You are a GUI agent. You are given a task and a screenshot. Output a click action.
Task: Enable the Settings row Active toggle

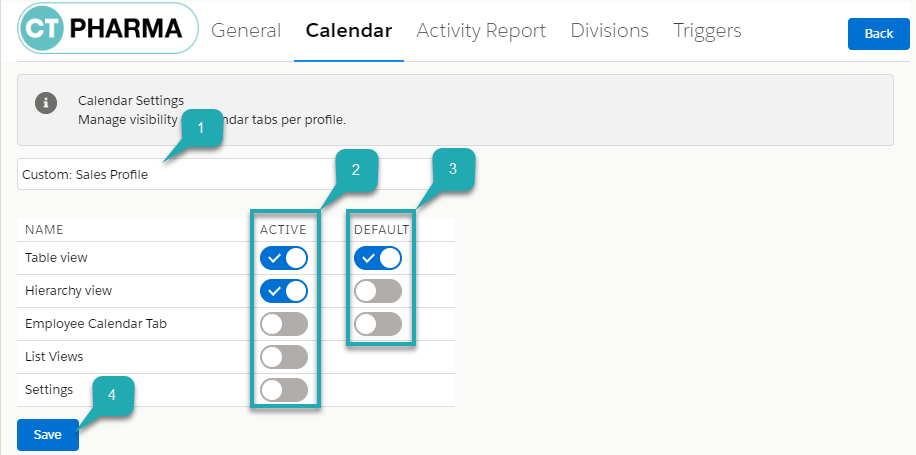click(x=284, y=389)
